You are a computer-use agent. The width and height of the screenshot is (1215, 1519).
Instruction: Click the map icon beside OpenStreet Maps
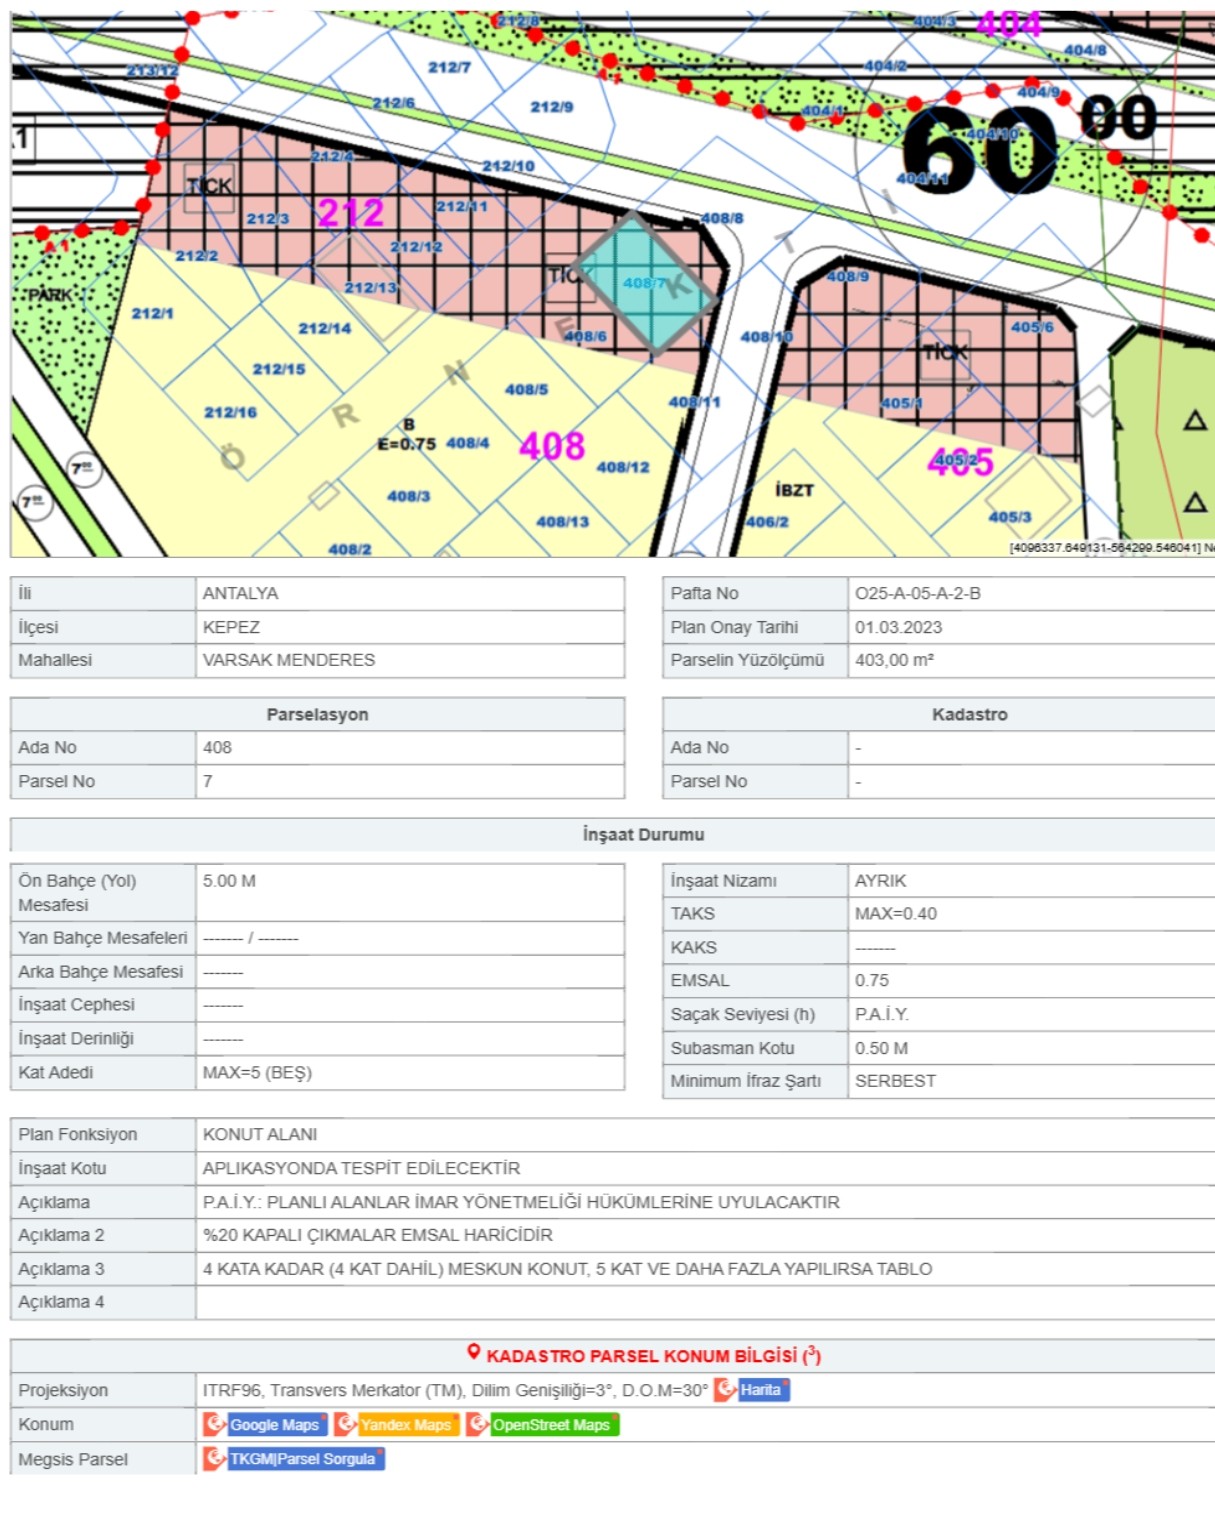(x=477, y=1424)
